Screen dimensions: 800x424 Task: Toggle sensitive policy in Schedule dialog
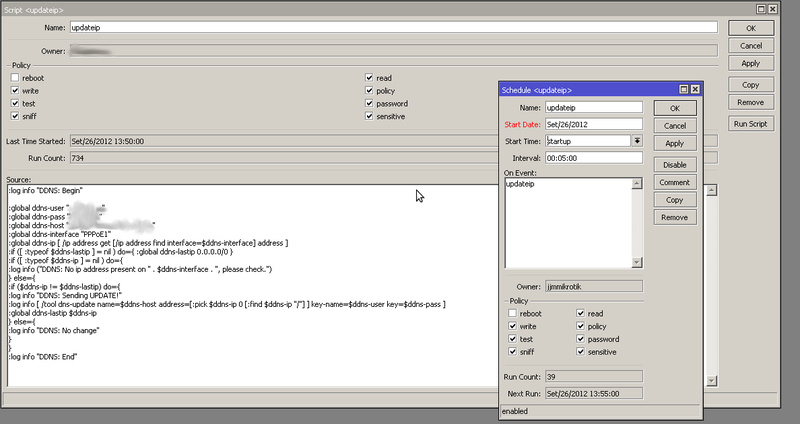(581, 352)
